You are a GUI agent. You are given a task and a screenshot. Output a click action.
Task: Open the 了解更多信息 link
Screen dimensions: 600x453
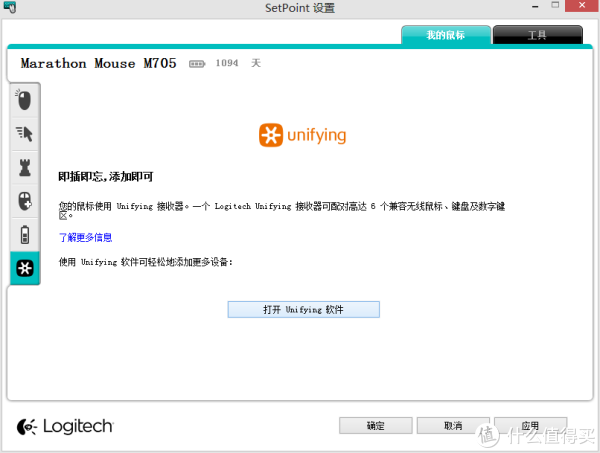[85, 238]
